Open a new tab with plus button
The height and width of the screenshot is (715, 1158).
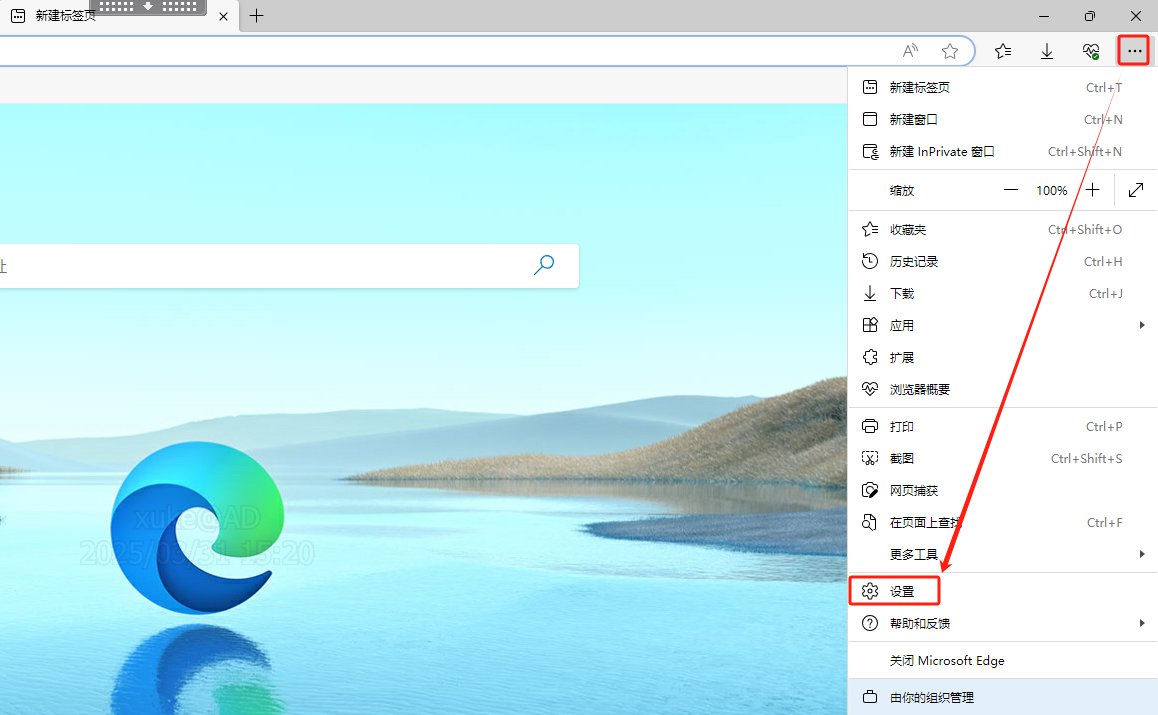pos(257,16)
